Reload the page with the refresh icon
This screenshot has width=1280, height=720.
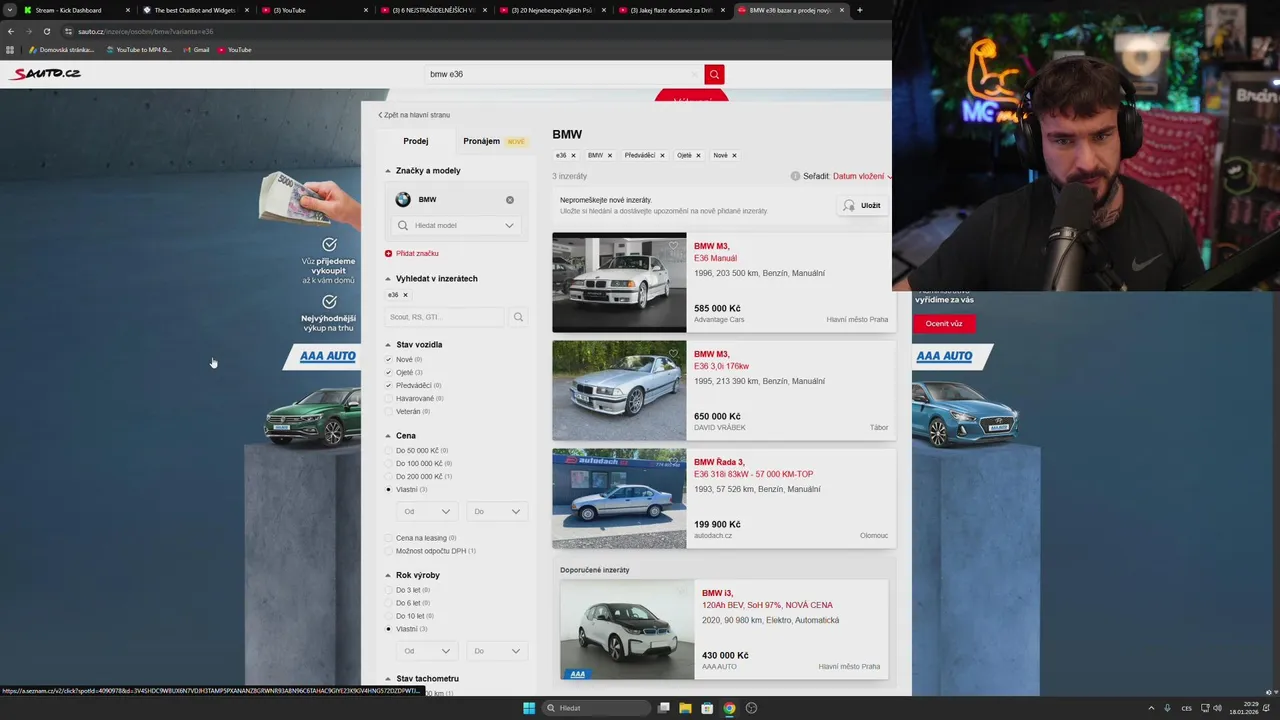[46, 31]
